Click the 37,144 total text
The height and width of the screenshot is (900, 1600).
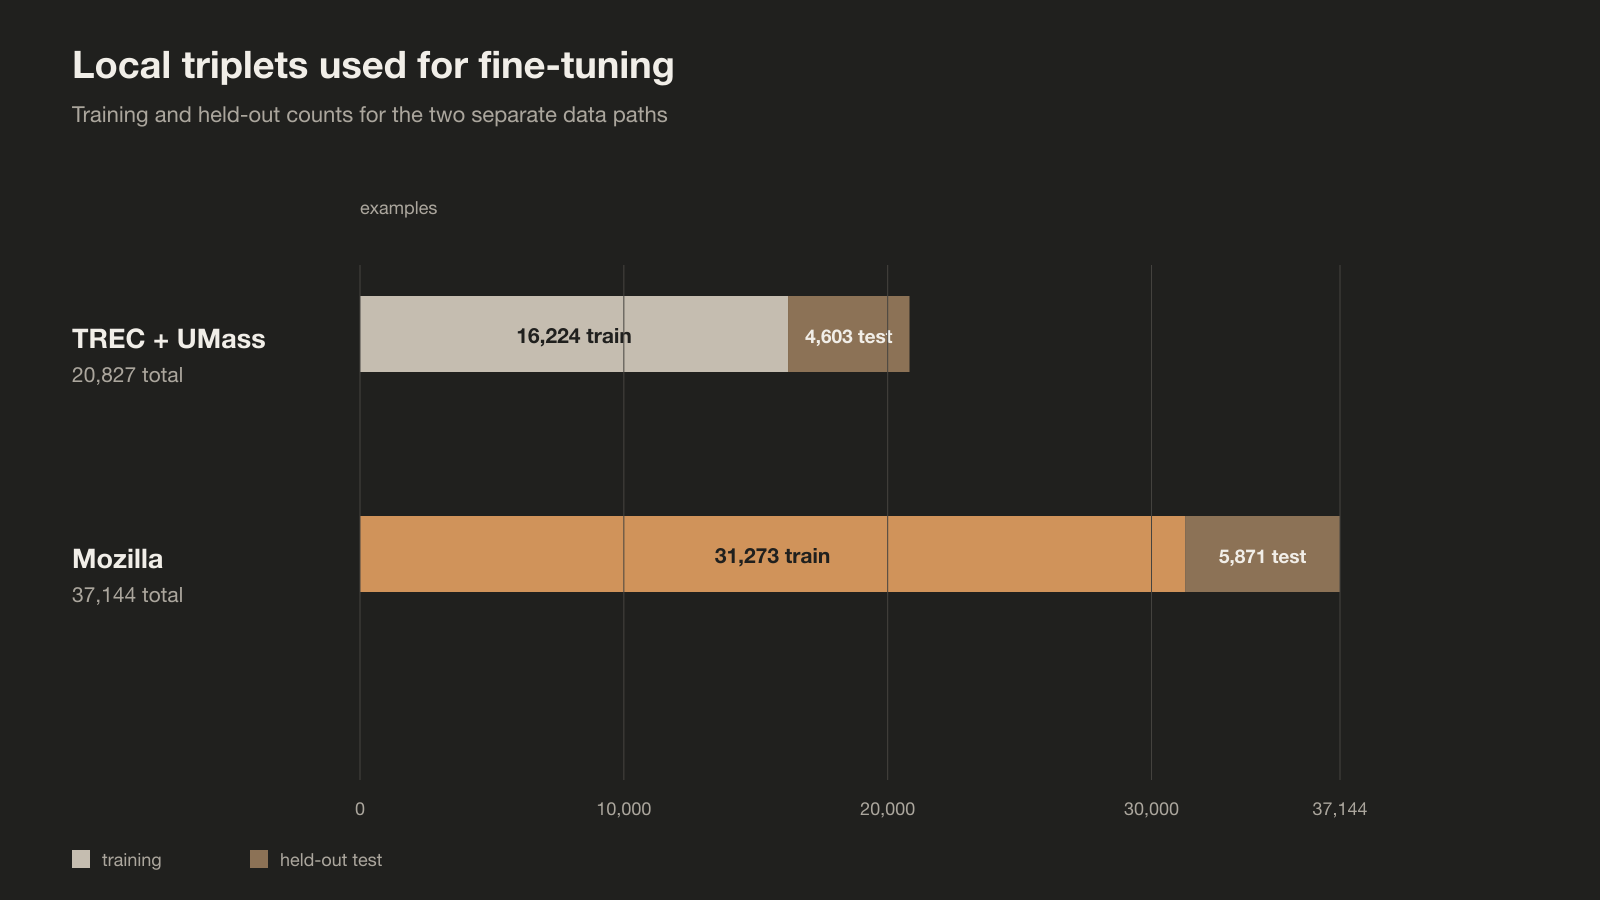point(127,595)
